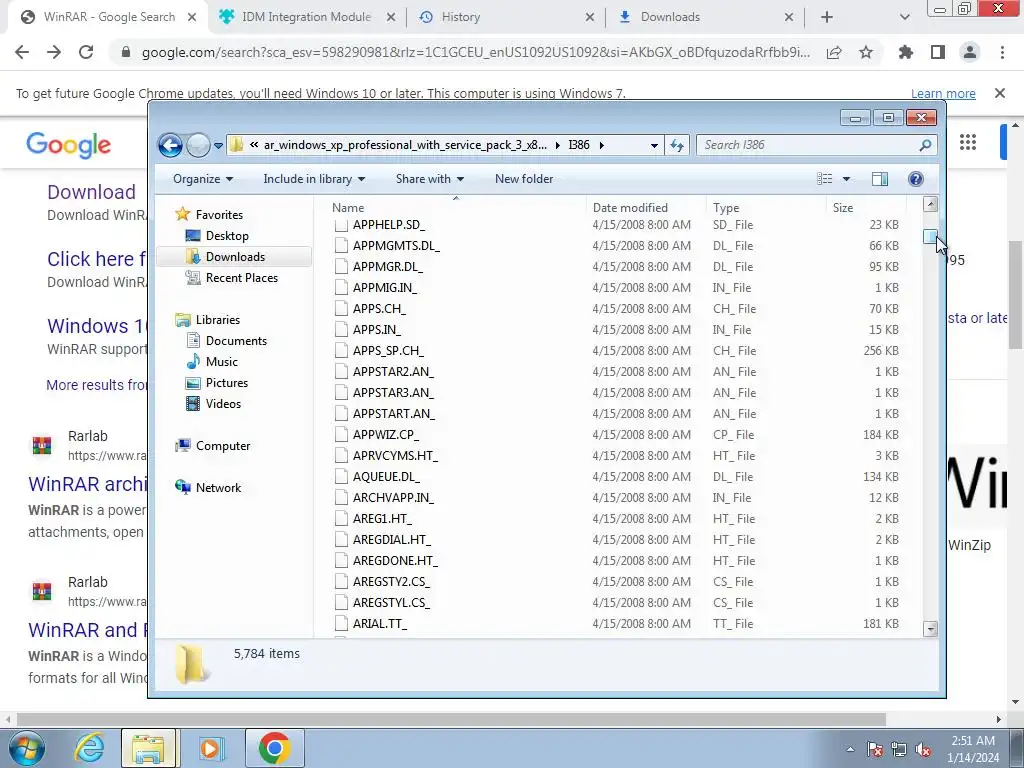
Task: Click the I386 segment in the address bar
Action: (579, 145)
